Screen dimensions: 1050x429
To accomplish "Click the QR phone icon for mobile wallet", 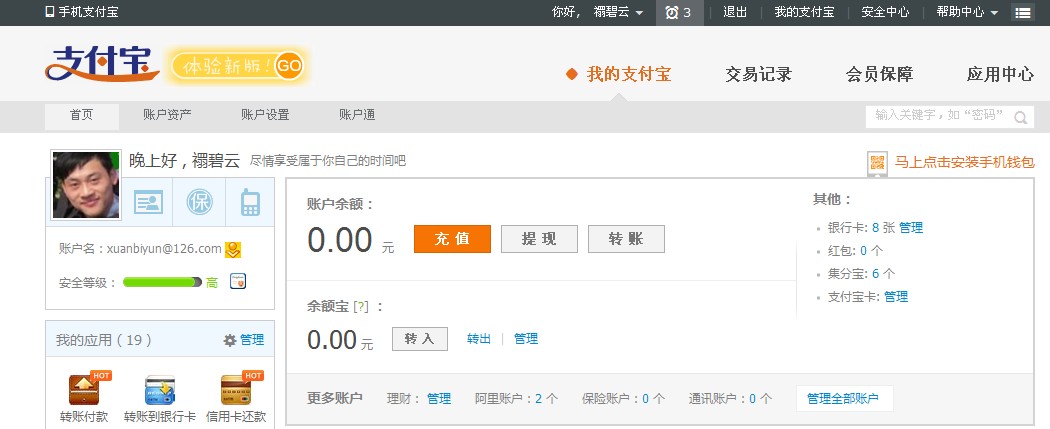I will pos(877,163).
